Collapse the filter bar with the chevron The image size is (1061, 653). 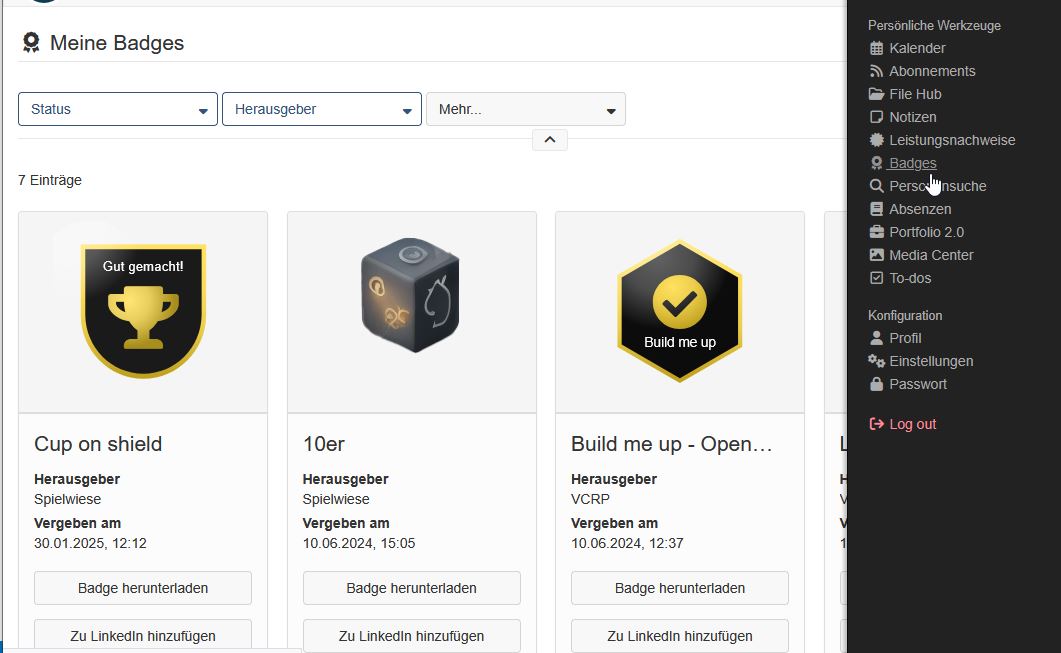(549, 139)
